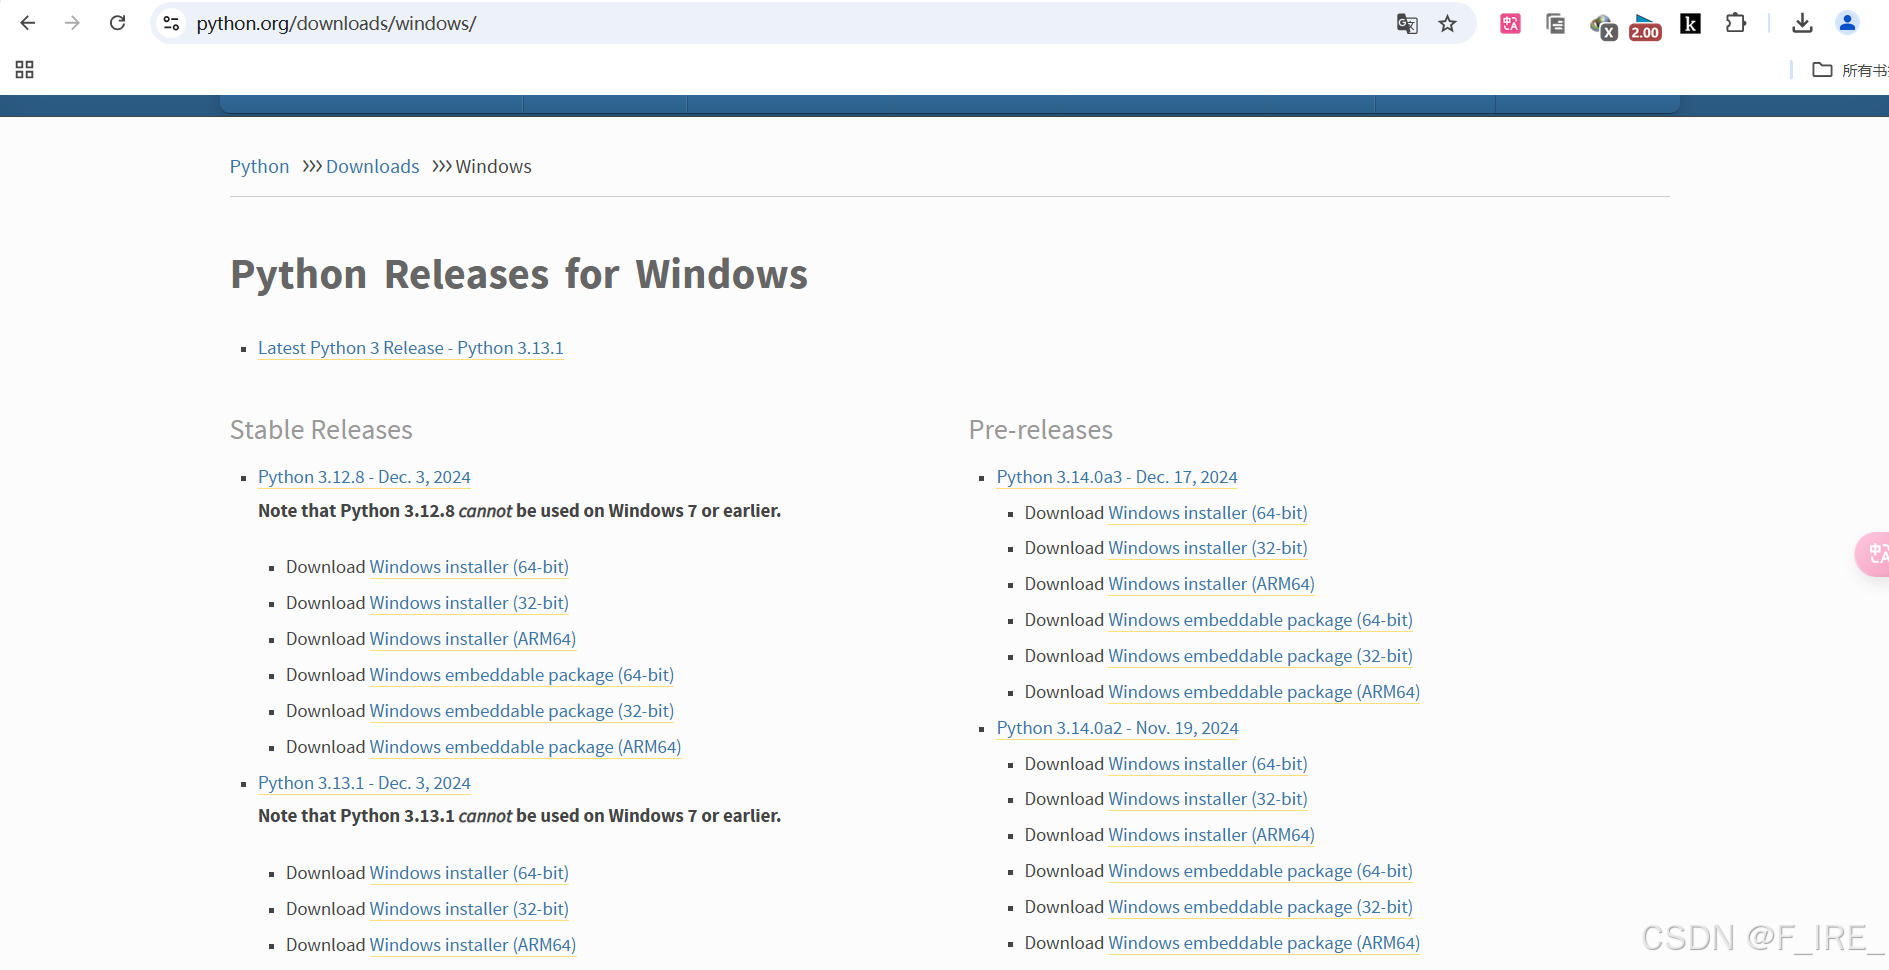Screen dimensions: 1889x970
Task: Download 3.14.0a3 Windows installer (ARM64)
Action: point(1212,584)
